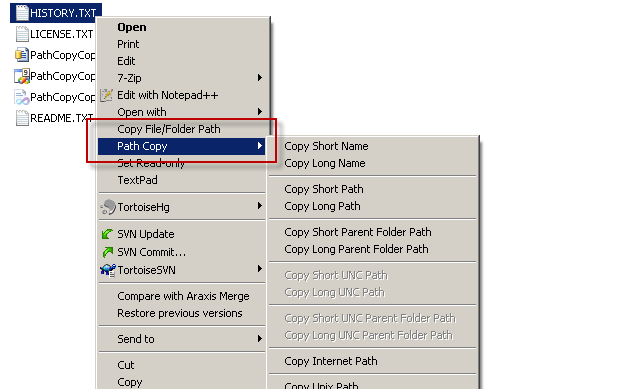Image resolution: width=620 pixels, height=389 pixels.
Task: Choose Copy Short Name
Action: 326,146
